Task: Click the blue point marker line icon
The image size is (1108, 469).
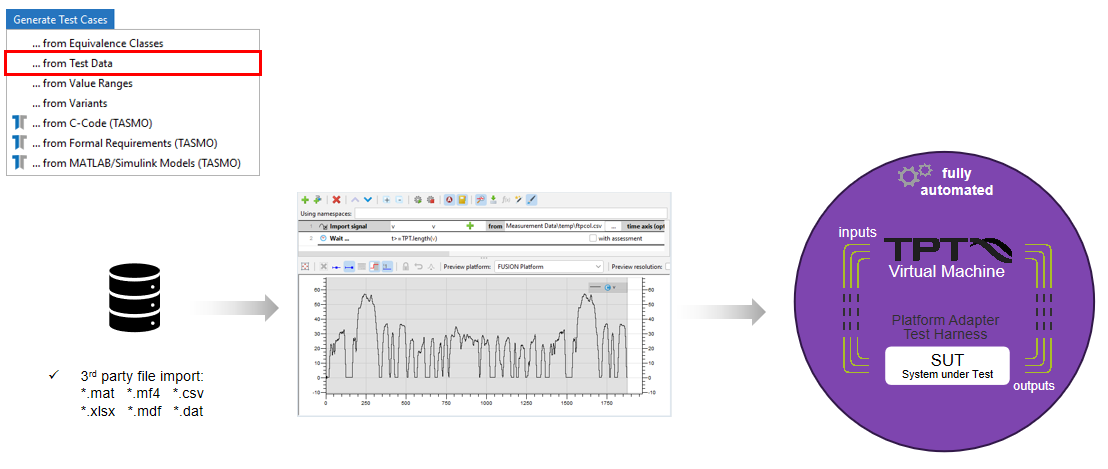Action: pos(336,267)
